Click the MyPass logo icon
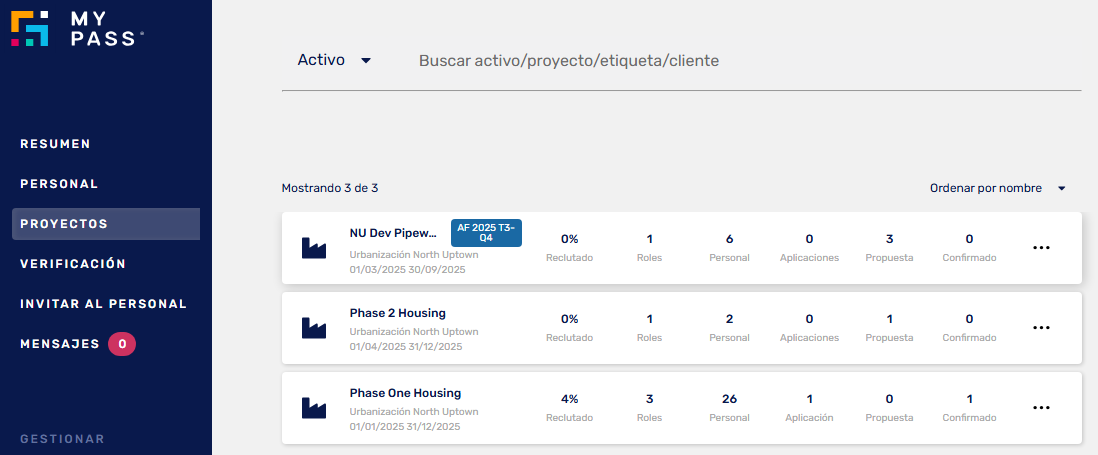This screenshot has height=455, width=1098. tap(29, 29)
